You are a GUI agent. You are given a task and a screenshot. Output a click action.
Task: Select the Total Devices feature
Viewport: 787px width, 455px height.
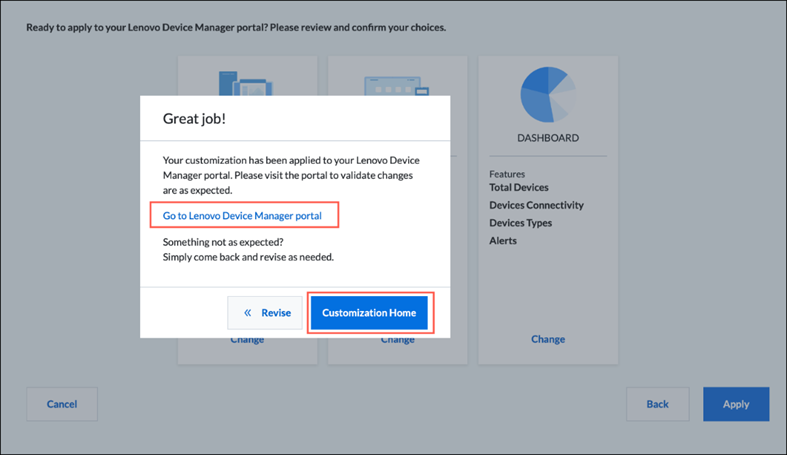coord(518,187)
